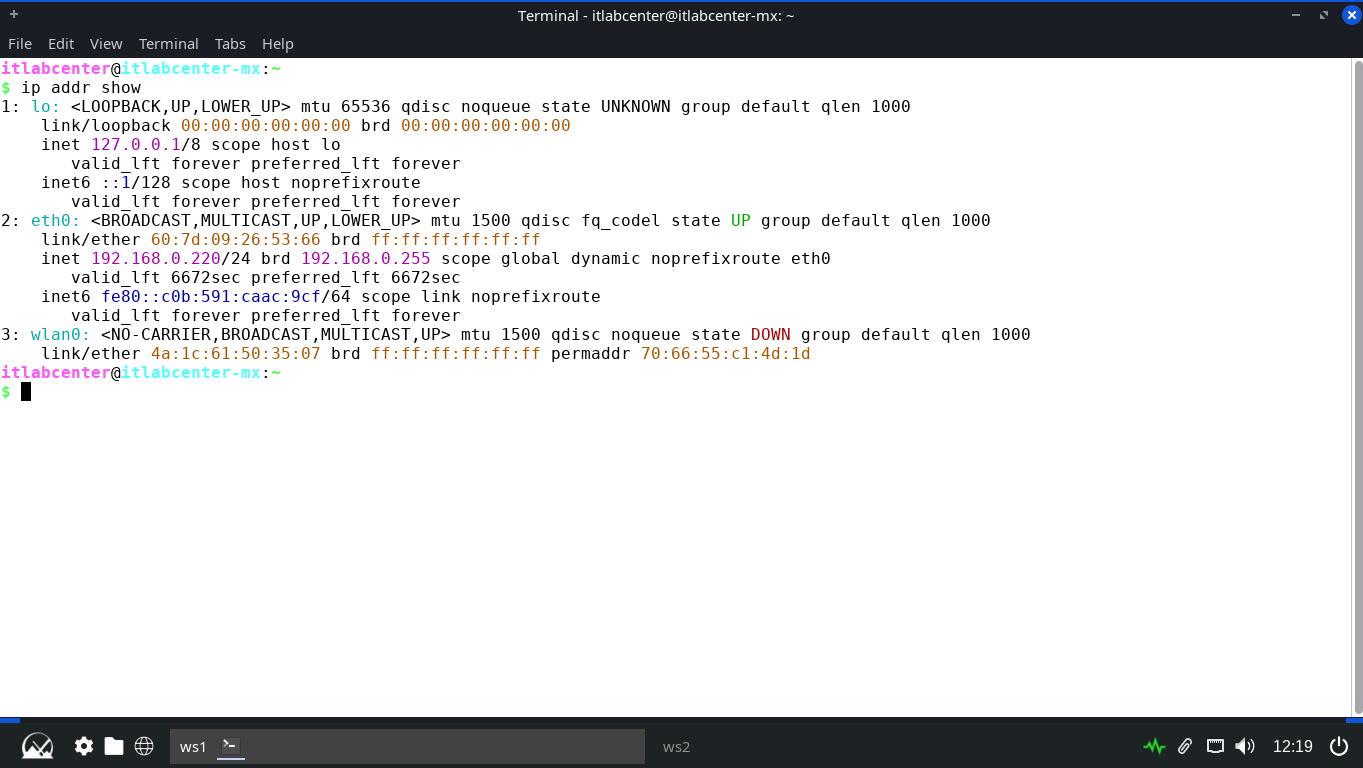Click the terminal icon in taskbar
Image resolution: width=1363 pixels, height=768 pixels.
click(x=230, y=746)
